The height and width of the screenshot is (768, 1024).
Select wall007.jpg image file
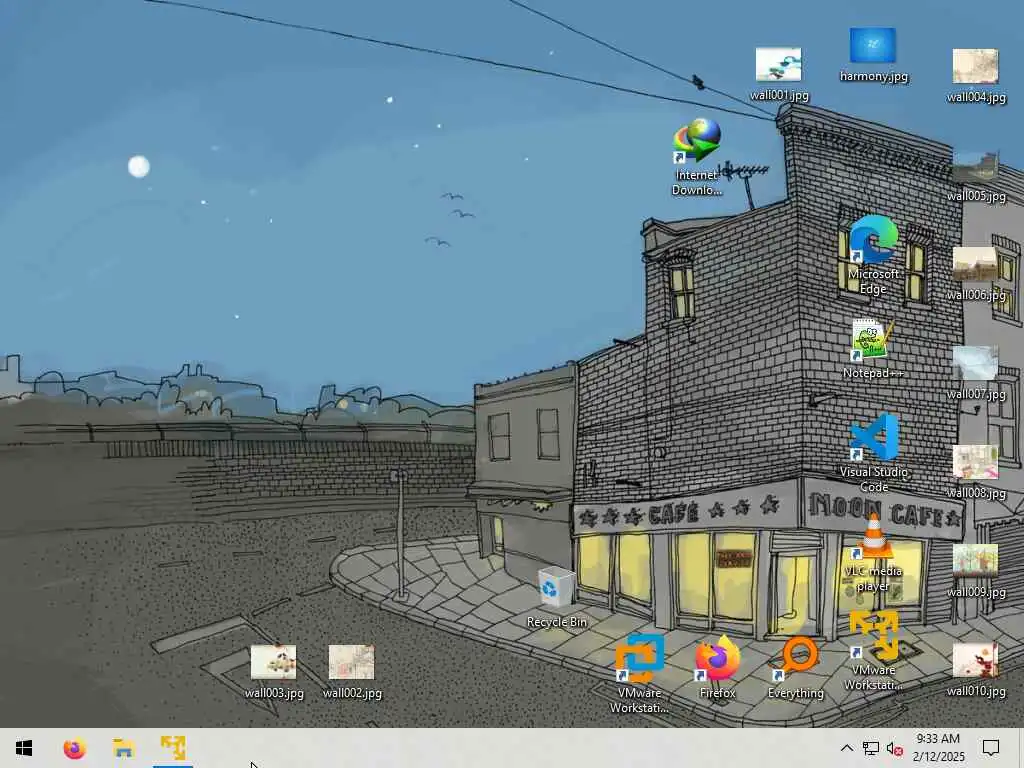click(976, 373)
